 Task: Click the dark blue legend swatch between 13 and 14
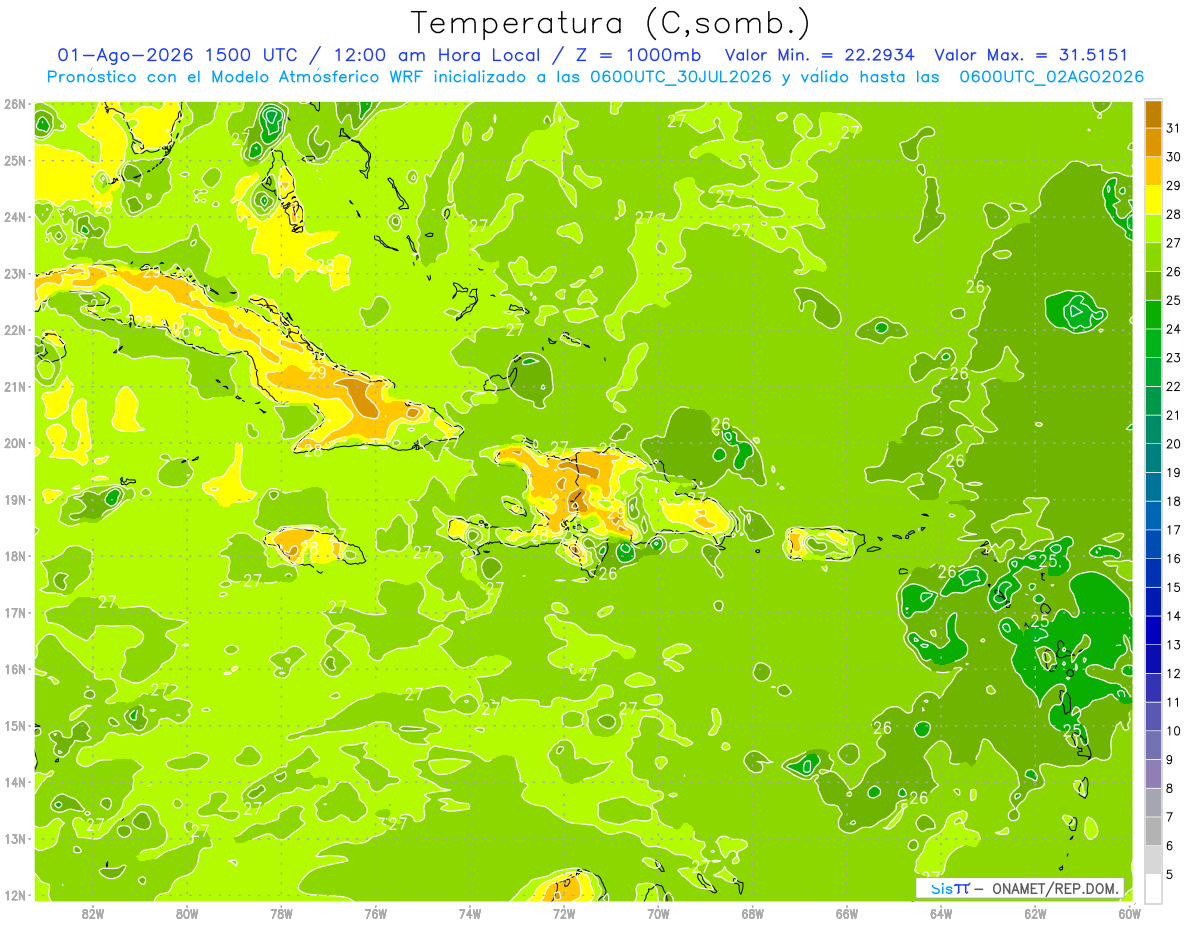click(1153, 630)
